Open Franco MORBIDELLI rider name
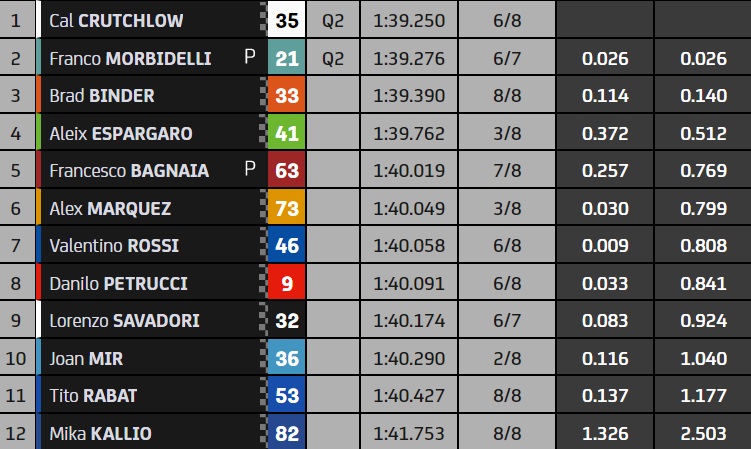The height and width of the screenshot is (449, 751). click(x=130, y=58)
